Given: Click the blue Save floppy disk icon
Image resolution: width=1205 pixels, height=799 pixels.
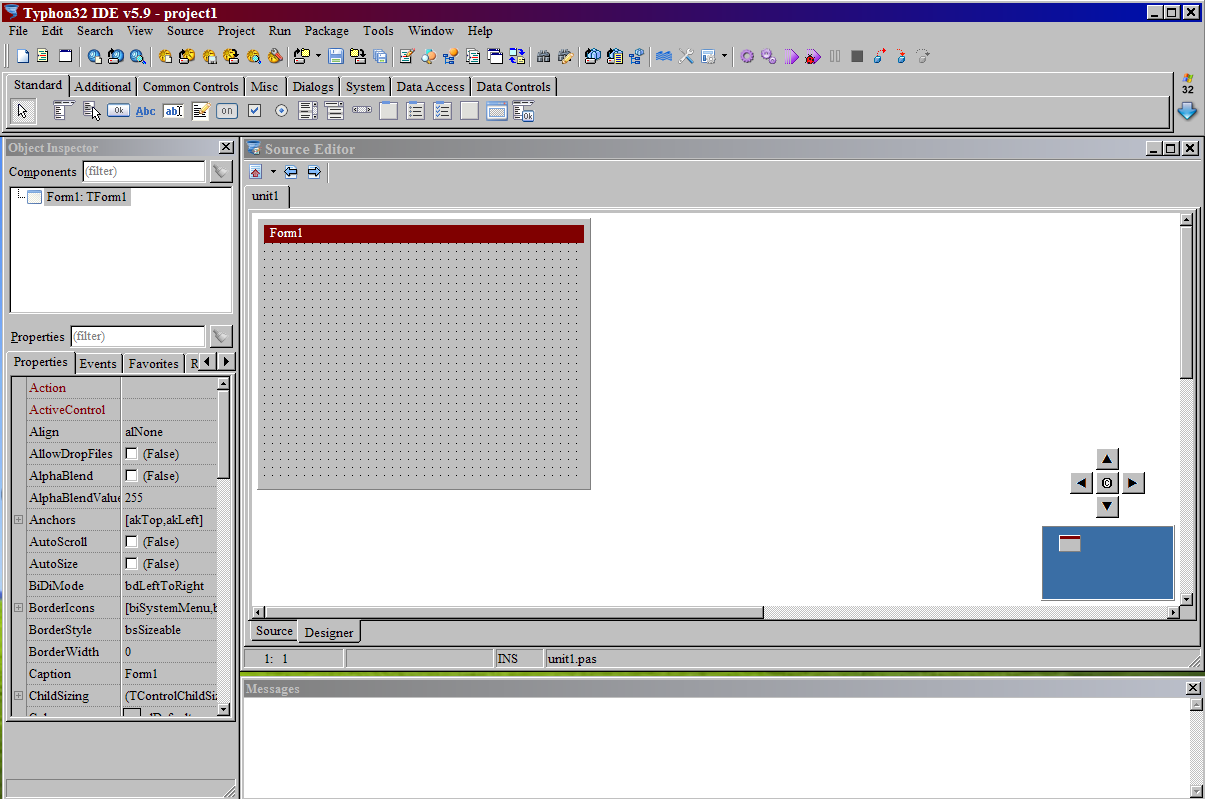Looking at the screenshot, I should tap(336, 56).
